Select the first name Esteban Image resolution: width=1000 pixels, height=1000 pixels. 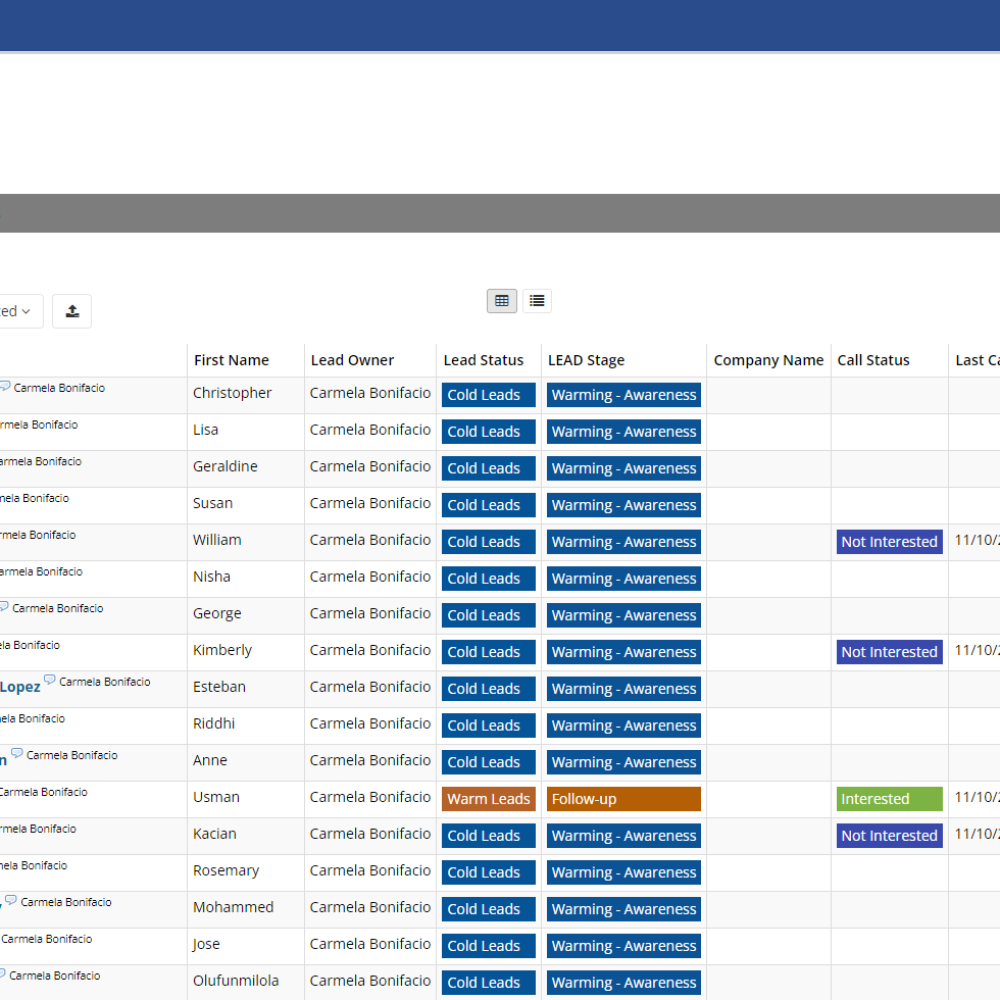tap(219, 687)
